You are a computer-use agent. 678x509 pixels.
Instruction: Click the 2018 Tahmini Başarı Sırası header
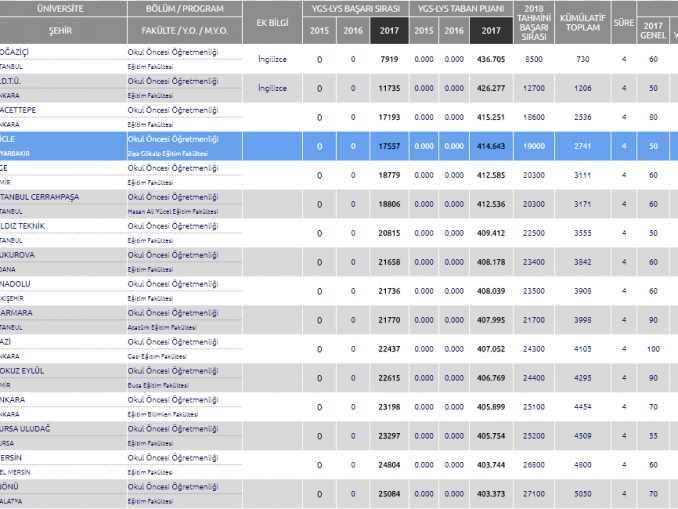(x=533, y=22)
